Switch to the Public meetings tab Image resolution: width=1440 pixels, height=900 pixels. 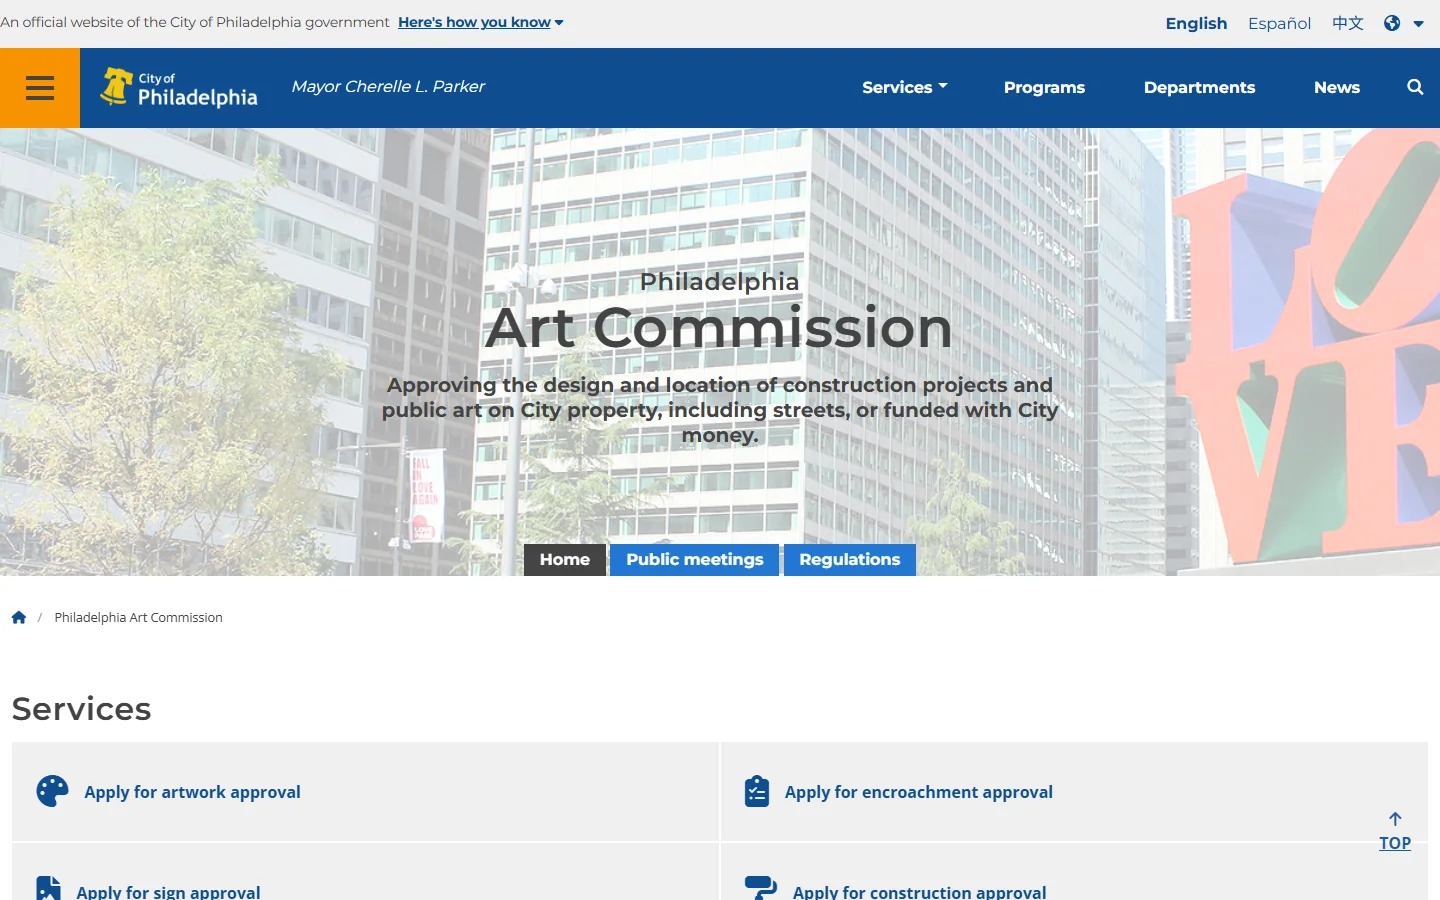[x=695, y=560]
